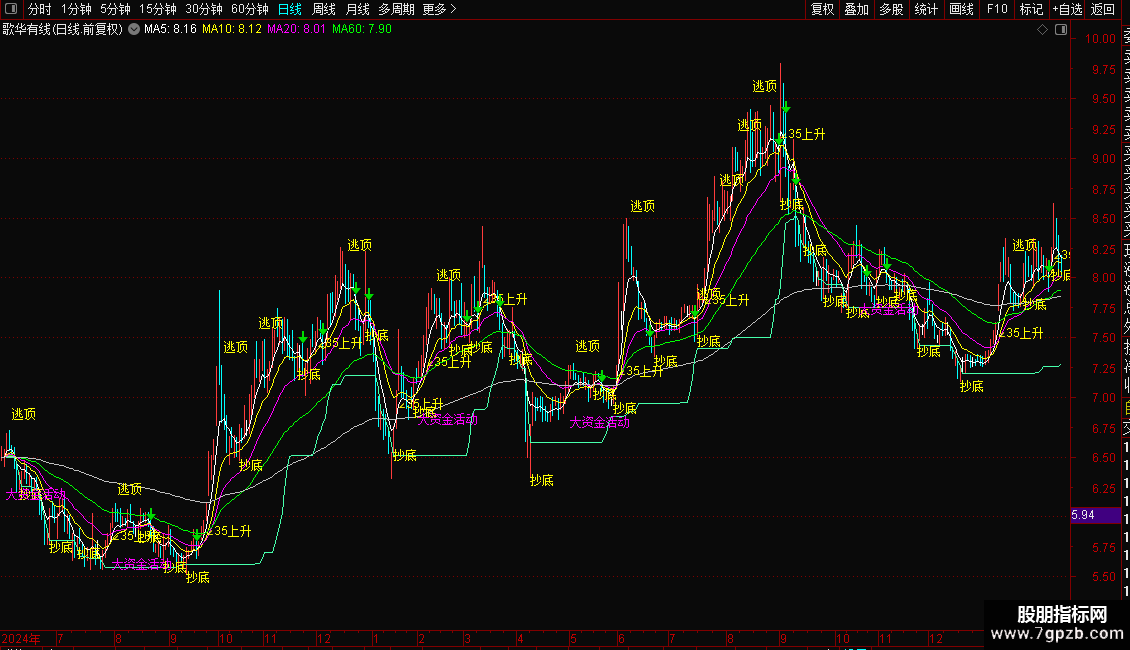Screen dimensions: 1130x650
Task: Click the 歌华有线(日线.前复权) chart title
Action: coord(63,30)
